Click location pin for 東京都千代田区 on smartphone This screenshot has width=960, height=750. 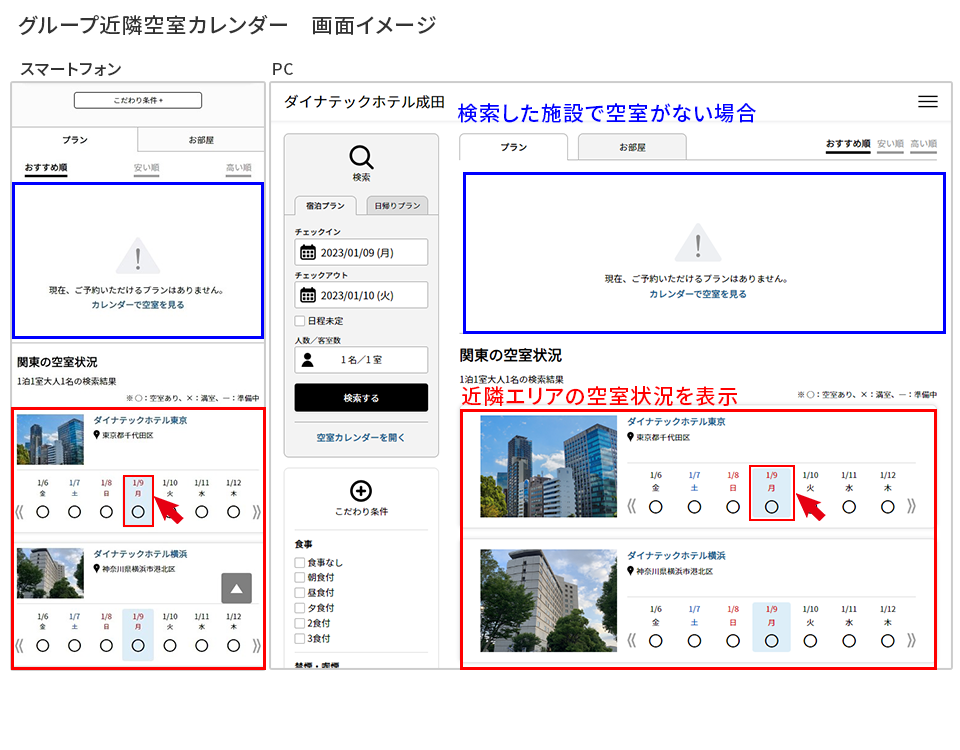(96, 435)
